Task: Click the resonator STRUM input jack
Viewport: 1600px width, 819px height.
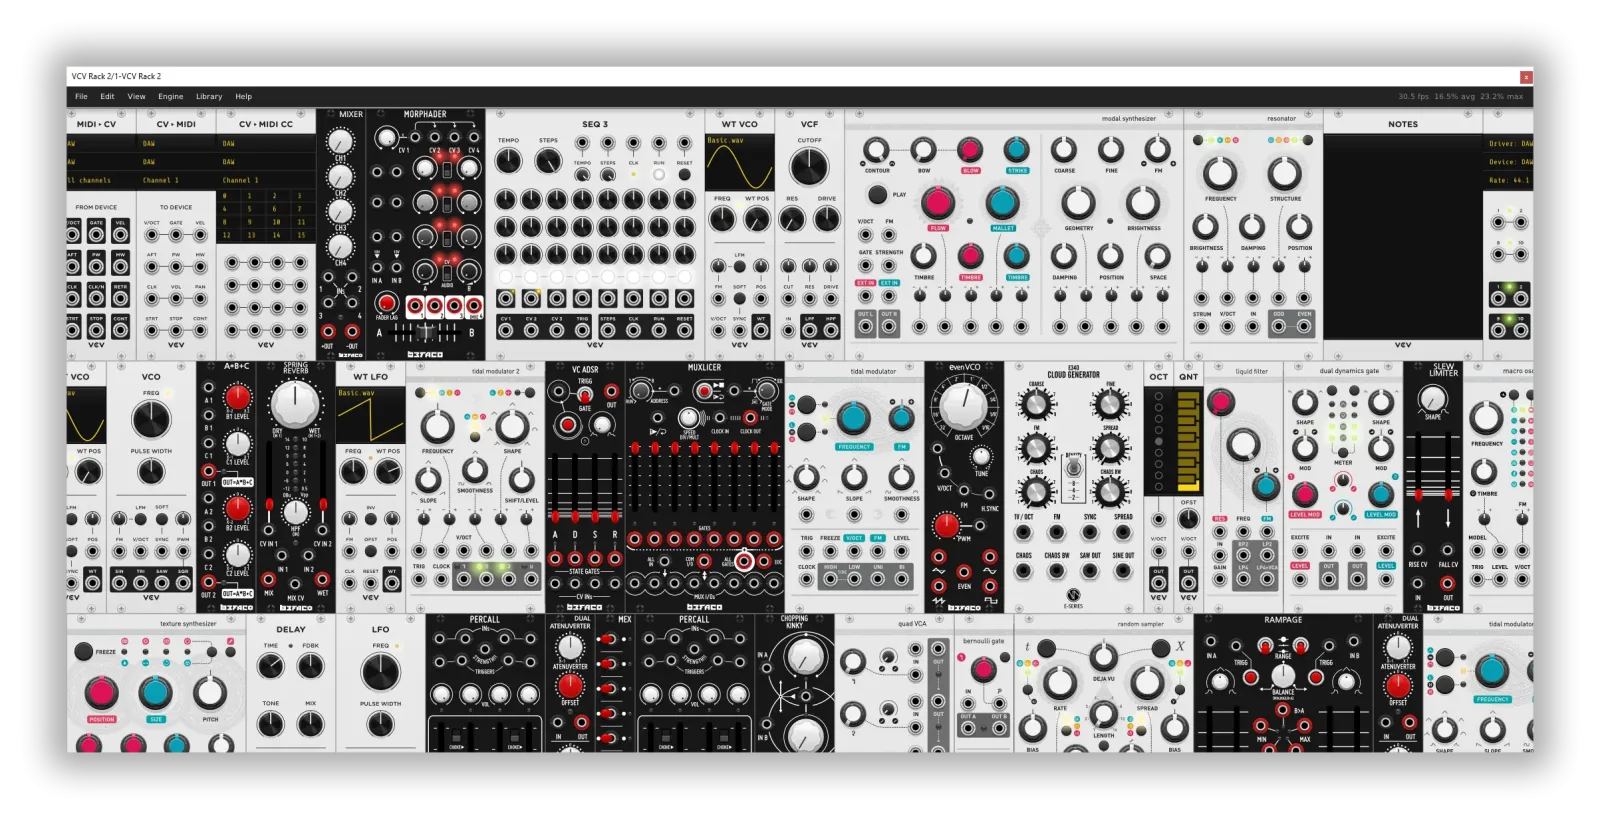Action: coord(1201,326)
